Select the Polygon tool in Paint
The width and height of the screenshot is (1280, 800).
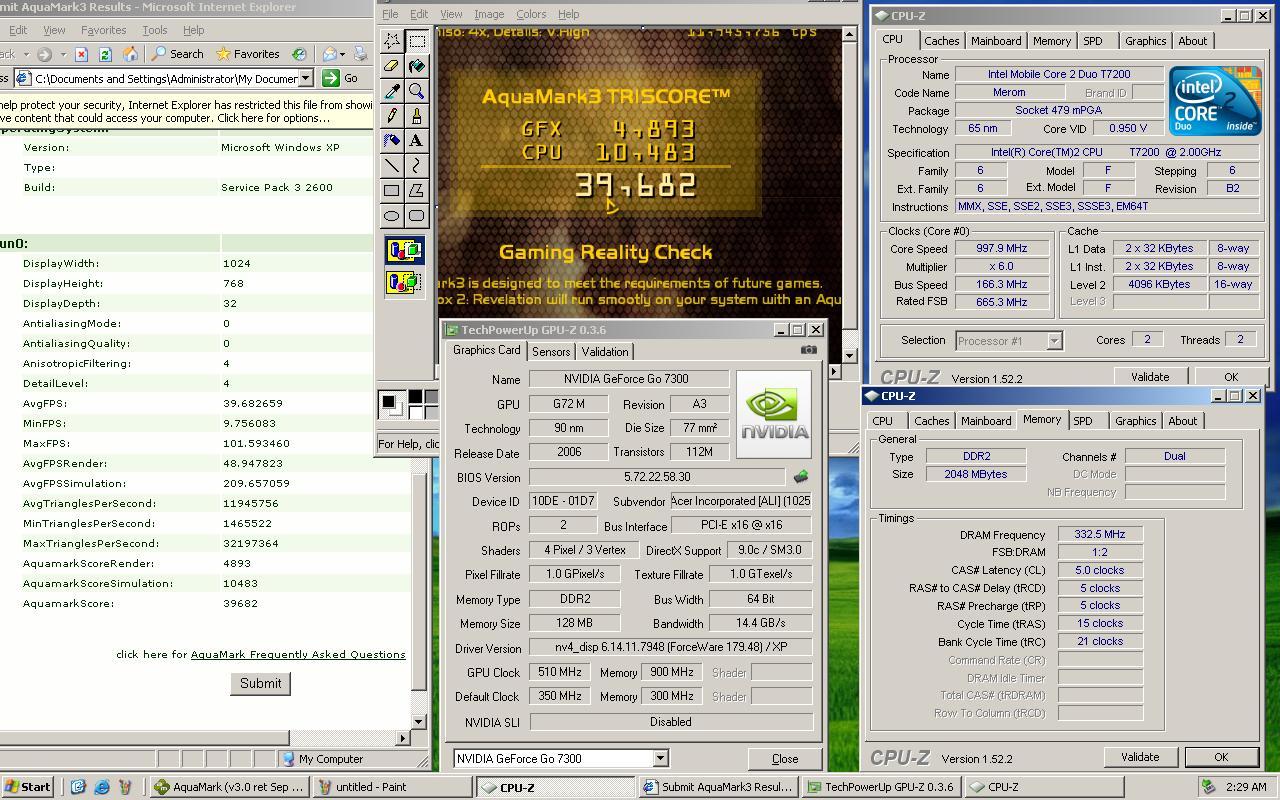[417, 190]
